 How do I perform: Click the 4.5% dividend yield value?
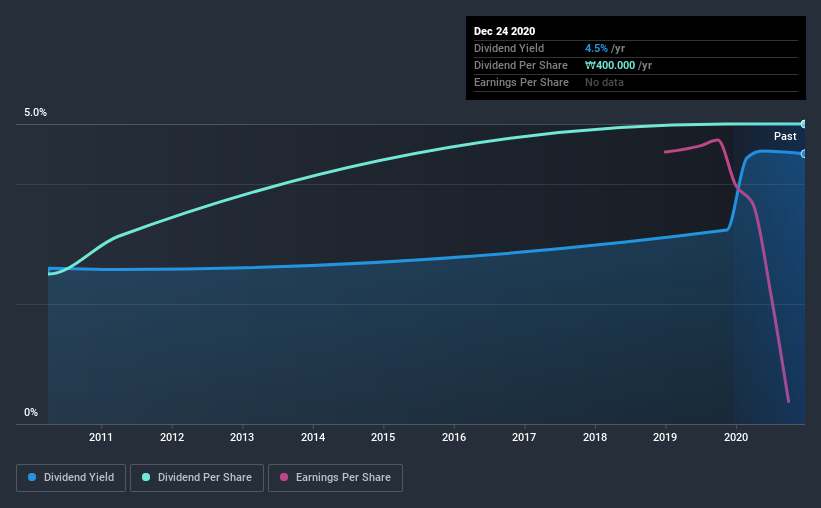tap(596, 48)
